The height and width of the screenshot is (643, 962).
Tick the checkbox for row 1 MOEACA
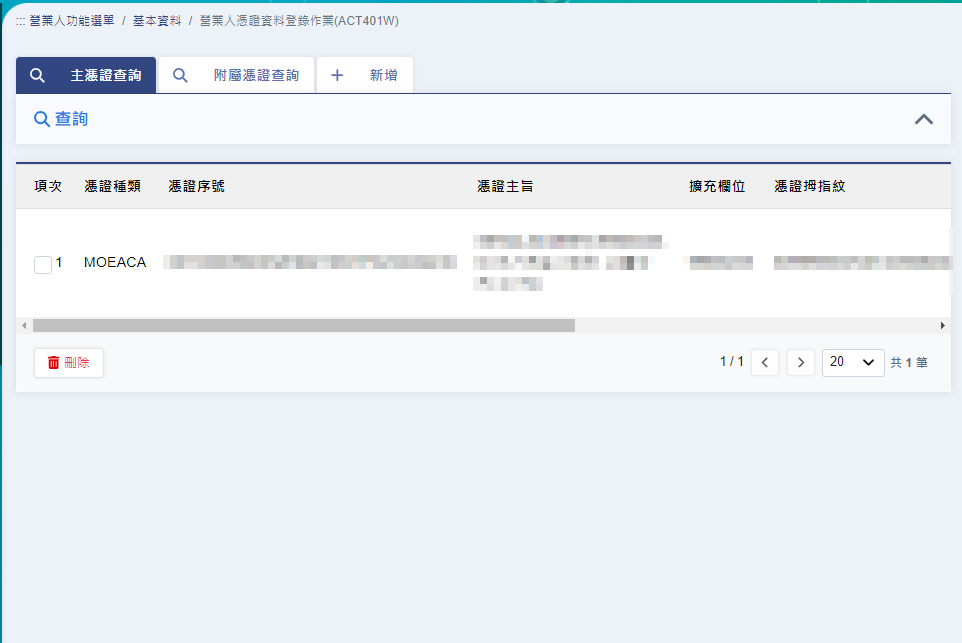(x=43, y=264)
